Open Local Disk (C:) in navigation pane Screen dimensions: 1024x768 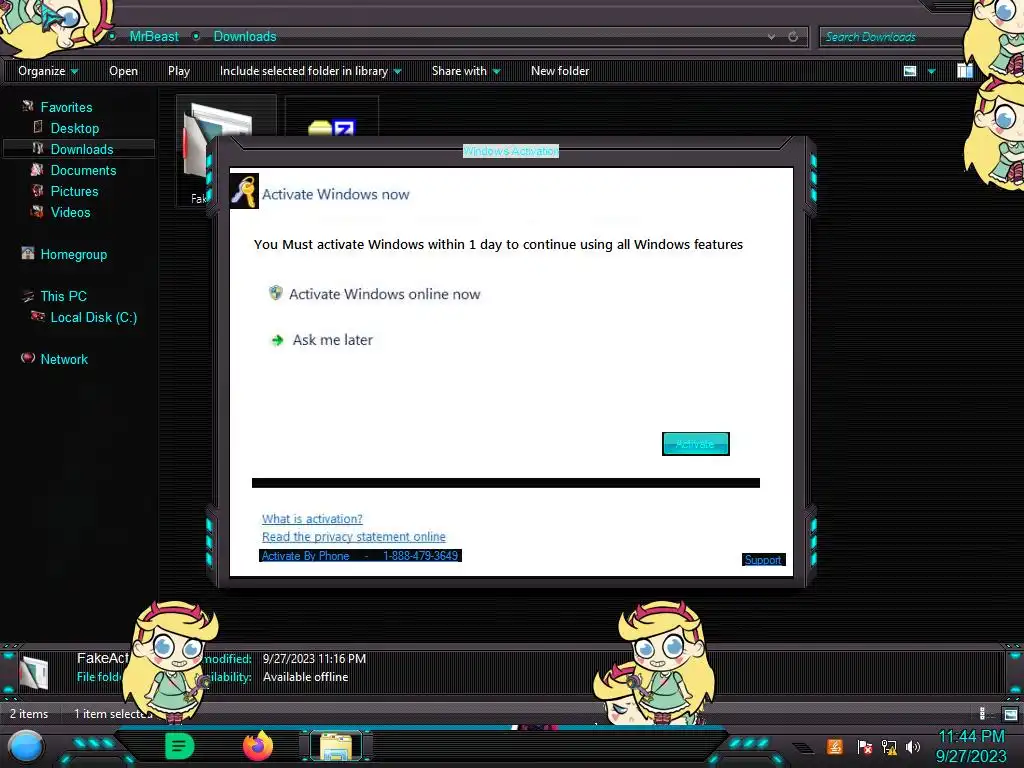tap(93, 317)
